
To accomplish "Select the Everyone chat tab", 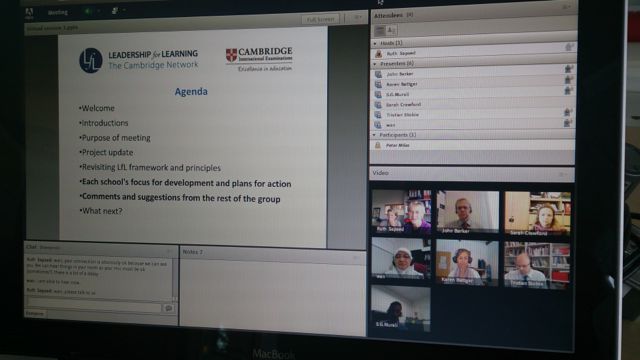I will pyautogui.click(x=35, y=313).
